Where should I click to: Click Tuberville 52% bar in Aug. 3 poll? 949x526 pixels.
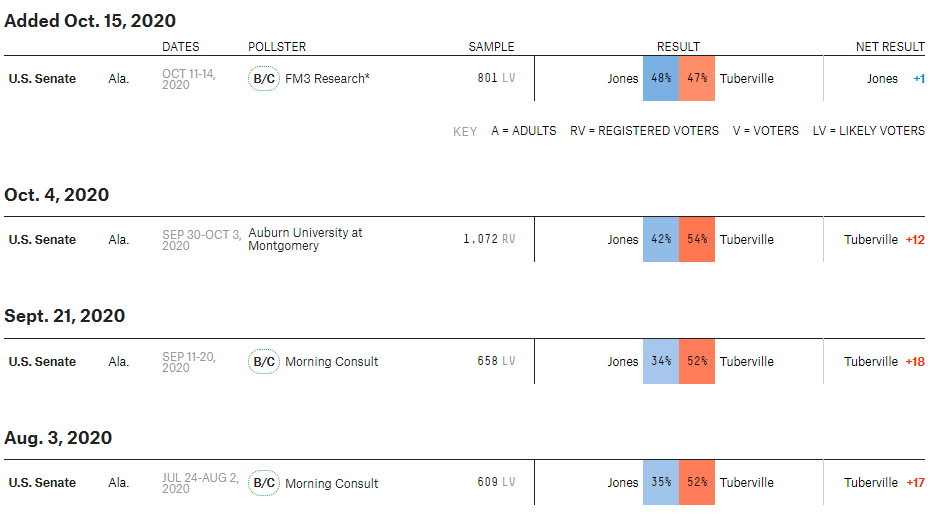click(697, 482)
